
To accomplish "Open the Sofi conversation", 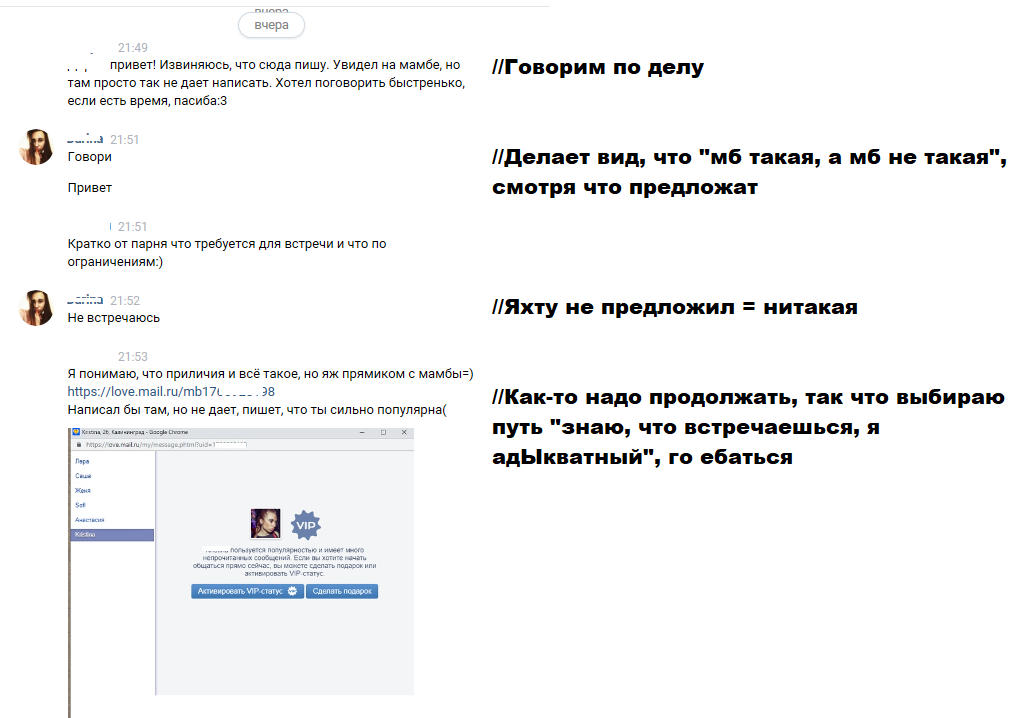I will click(81, 506).
